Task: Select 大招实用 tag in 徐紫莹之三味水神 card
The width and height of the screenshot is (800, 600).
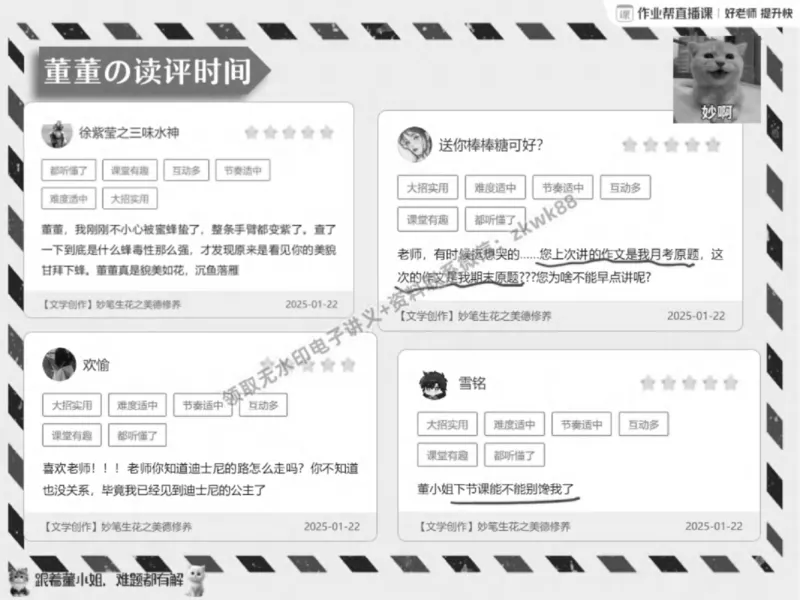Action: click(130, 198)
